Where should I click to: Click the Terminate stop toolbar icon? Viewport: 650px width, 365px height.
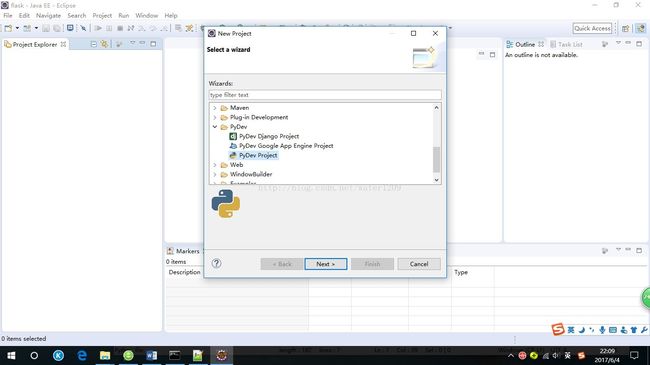[120, 28]
